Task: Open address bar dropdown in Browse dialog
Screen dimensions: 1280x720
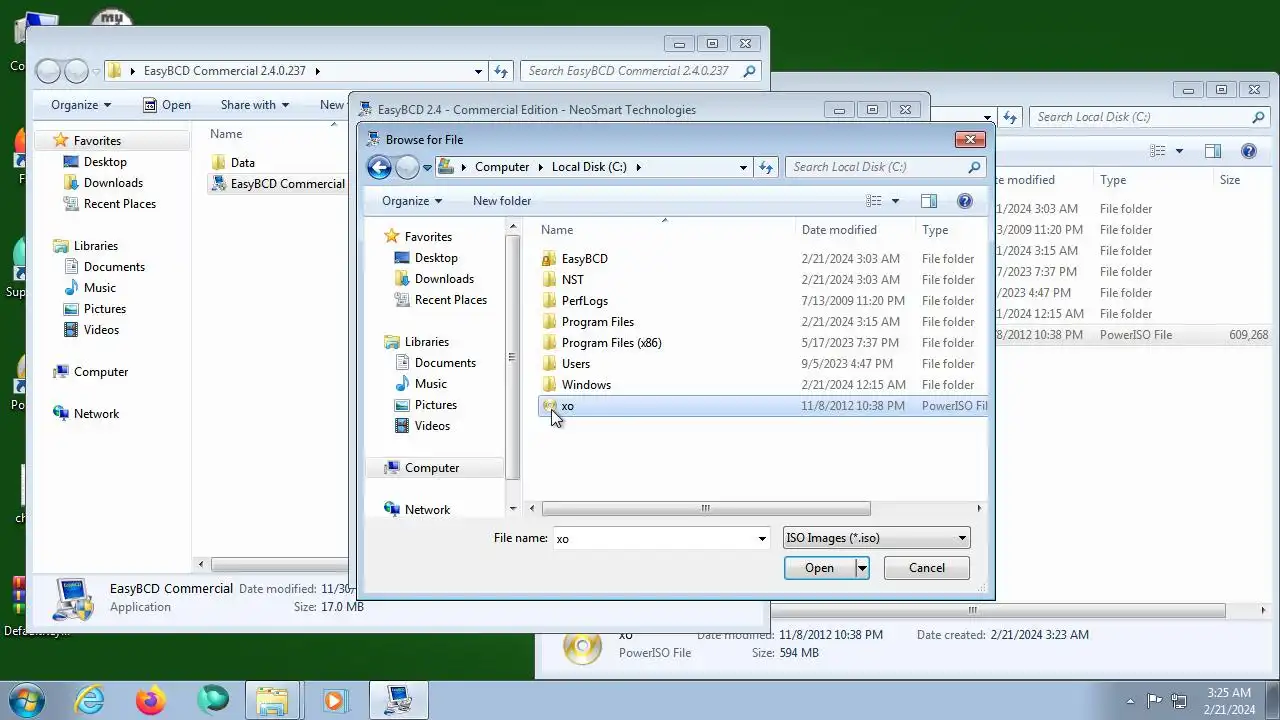Action: click(x=743, y=167)
